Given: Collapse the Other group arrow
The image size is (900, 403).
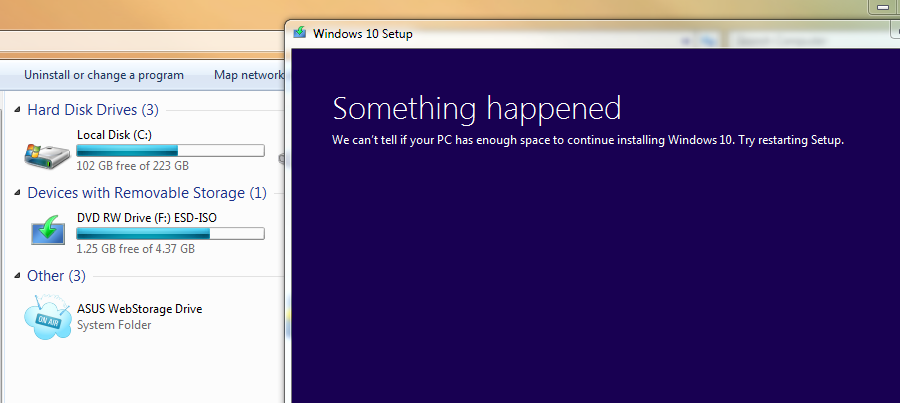Looking at the screenshot, I should pyautogui.click(x=17, y=276).
